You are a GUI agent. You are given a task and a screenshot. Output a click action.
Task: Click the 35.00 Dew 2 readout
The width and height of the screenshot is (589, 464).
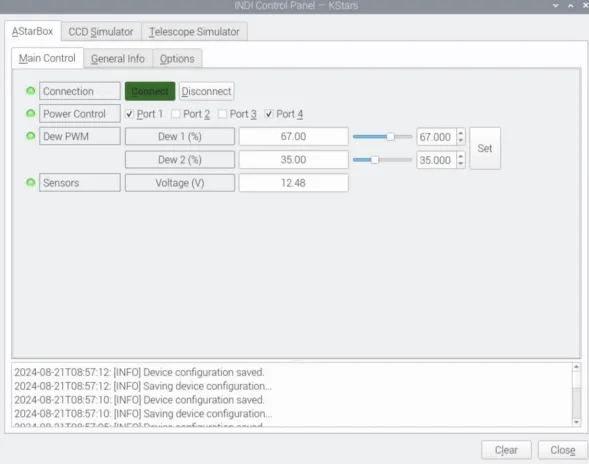[294, 160]
